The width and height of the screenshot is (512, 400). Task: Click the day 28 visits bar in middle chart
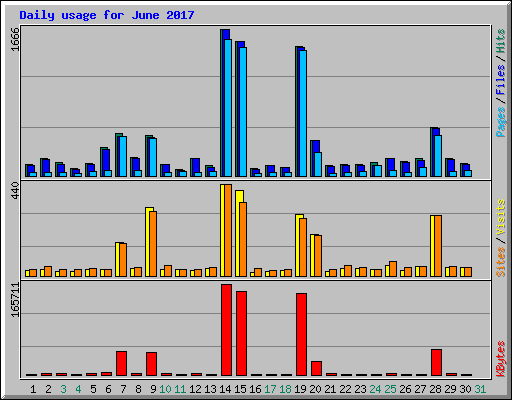click(x=432, y=246)
